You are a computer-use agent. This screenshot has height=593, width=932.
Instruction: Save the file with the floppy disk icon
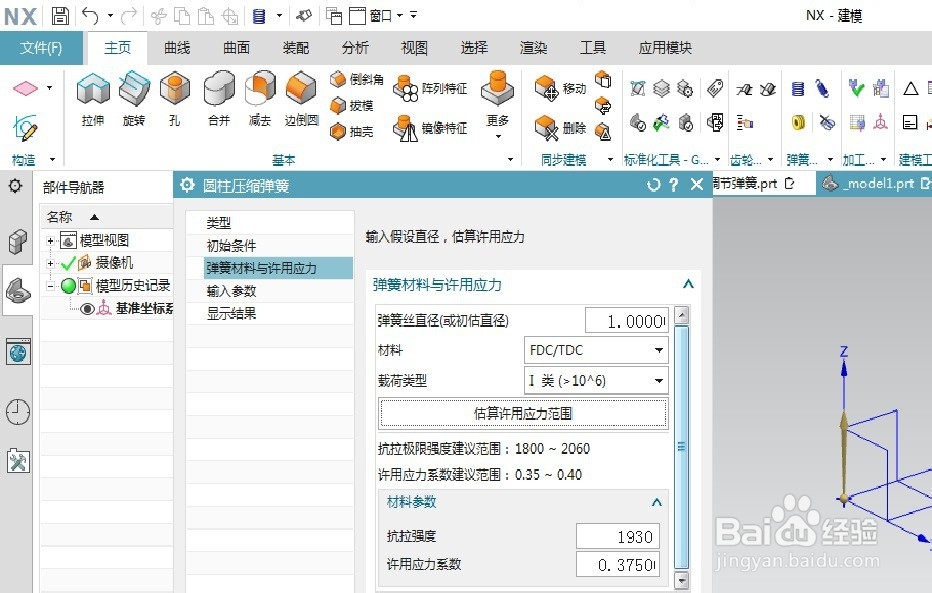pos(60,15)
